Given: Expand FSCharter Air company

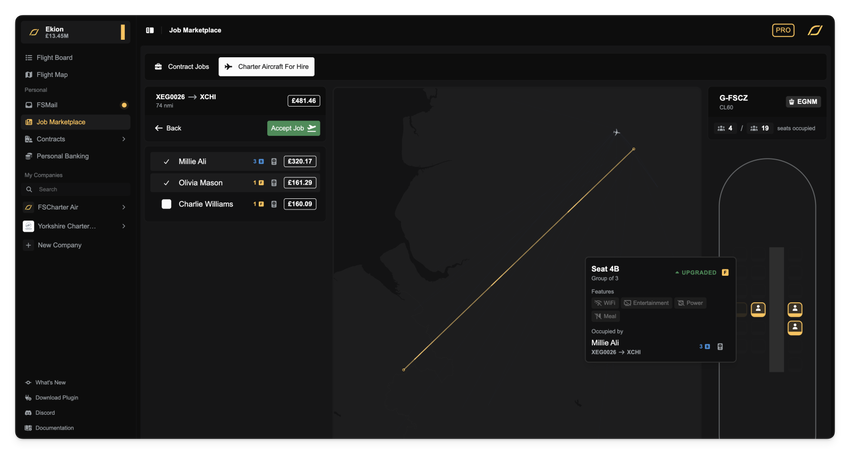Looking at the screenshot, I should (x=123, y=207).
